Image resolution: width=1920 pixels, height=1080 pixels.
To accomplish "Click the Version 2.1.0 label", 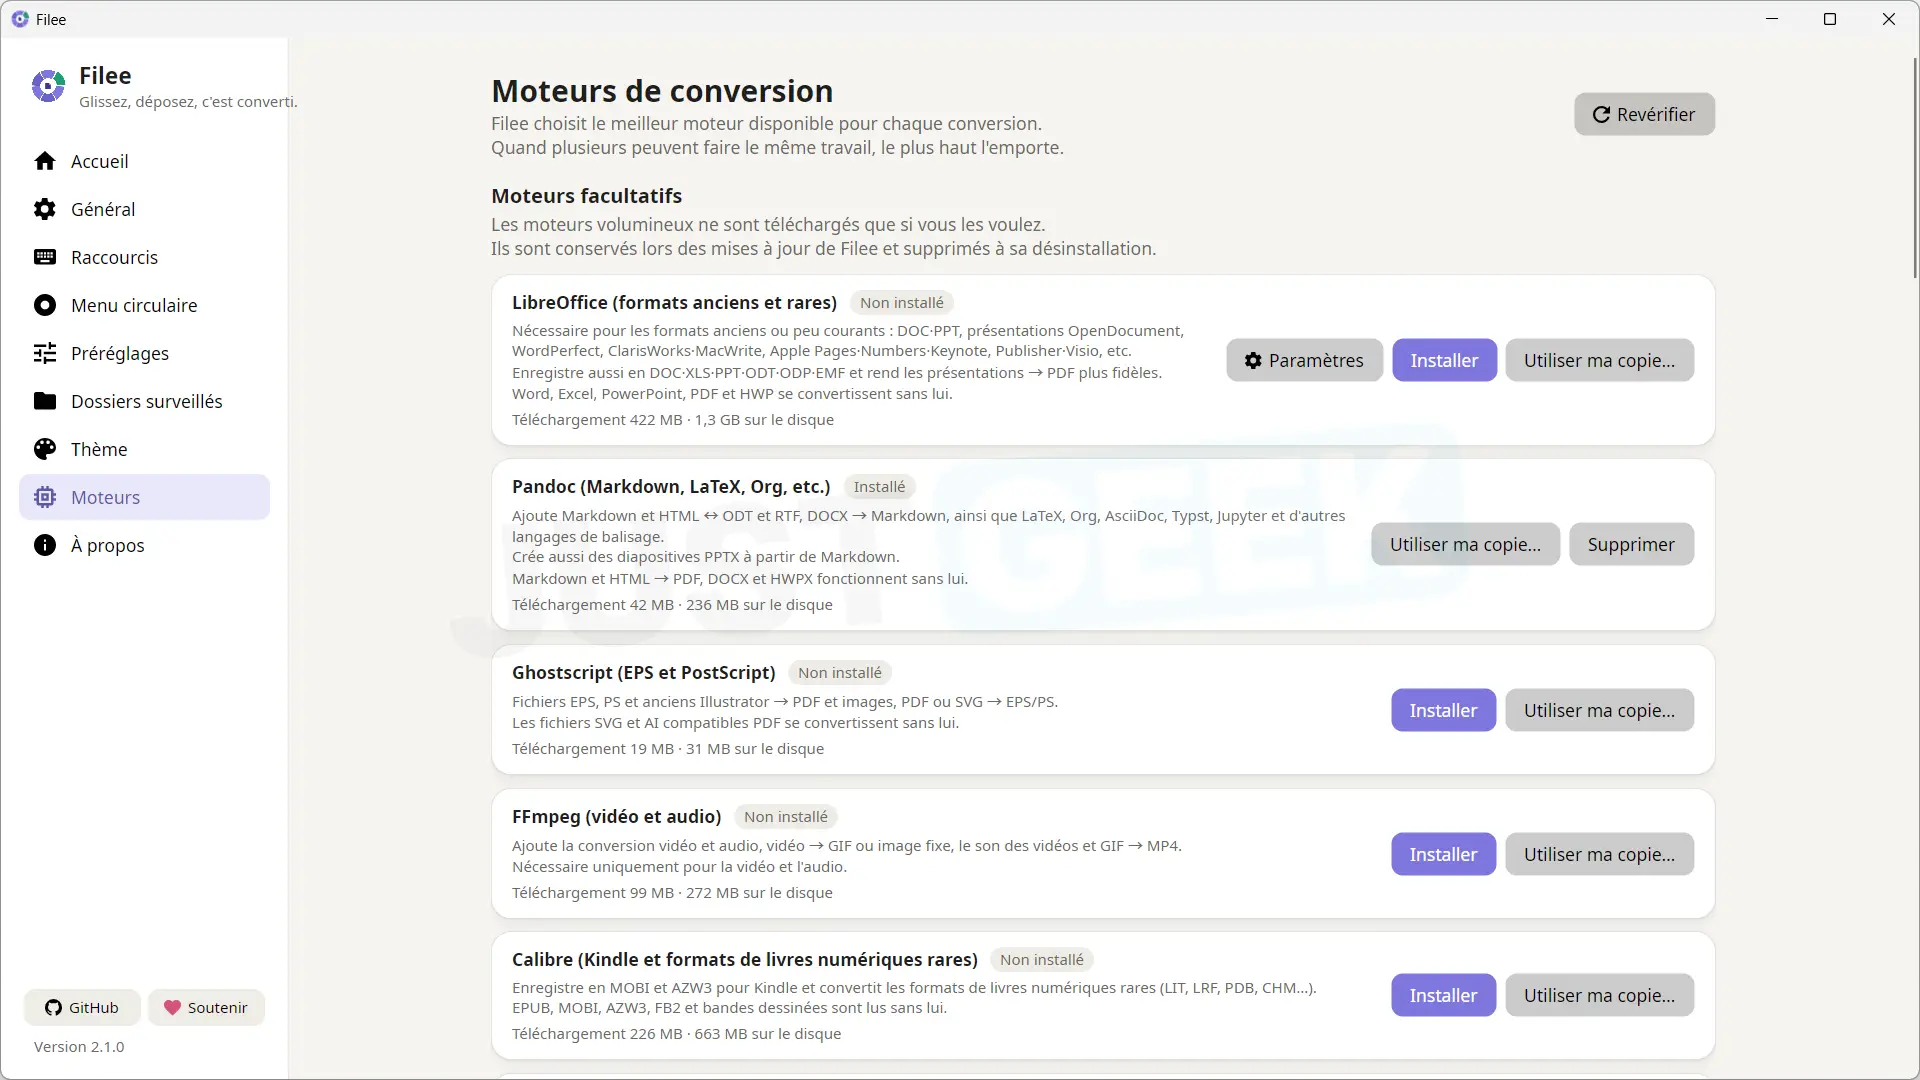I will coord(79,1047).
